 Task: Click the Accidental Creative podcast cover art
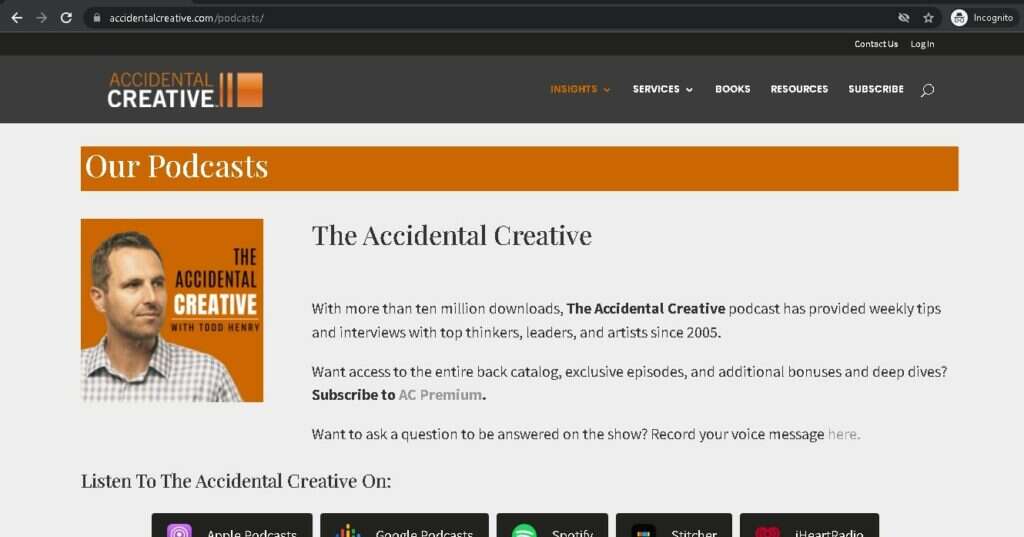pos(172,310)
